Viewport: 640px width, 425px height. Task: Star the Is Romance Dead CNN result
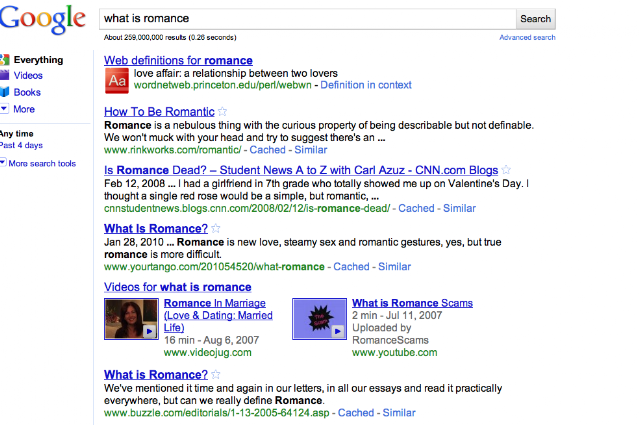click(x=507, y=169)
